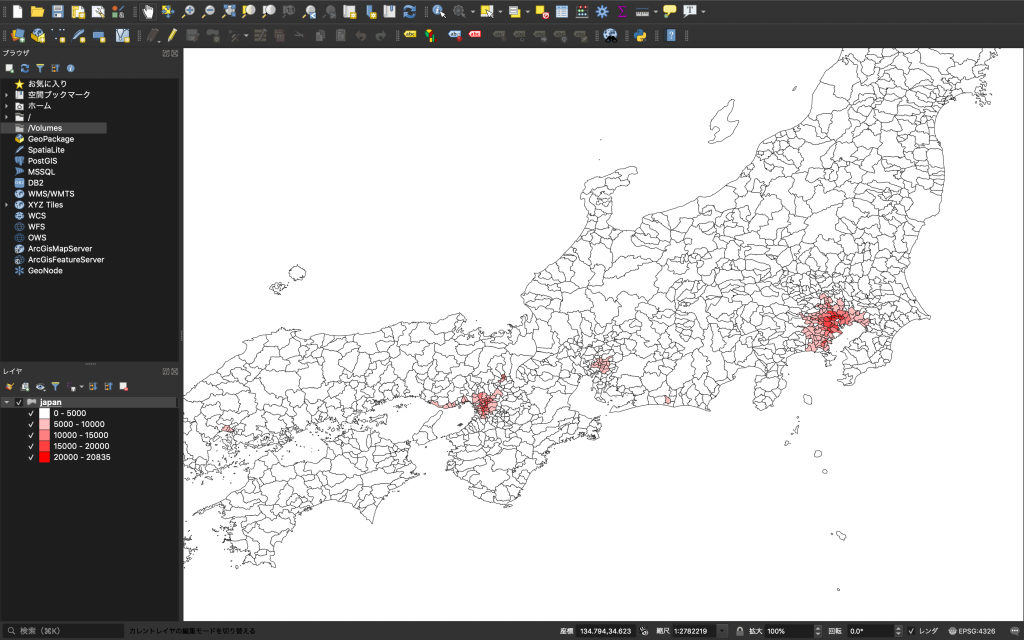Uncheck the 0 - 5000 class
The width and height of the screenshot is (1024, 640).
[x=31, y=413]
